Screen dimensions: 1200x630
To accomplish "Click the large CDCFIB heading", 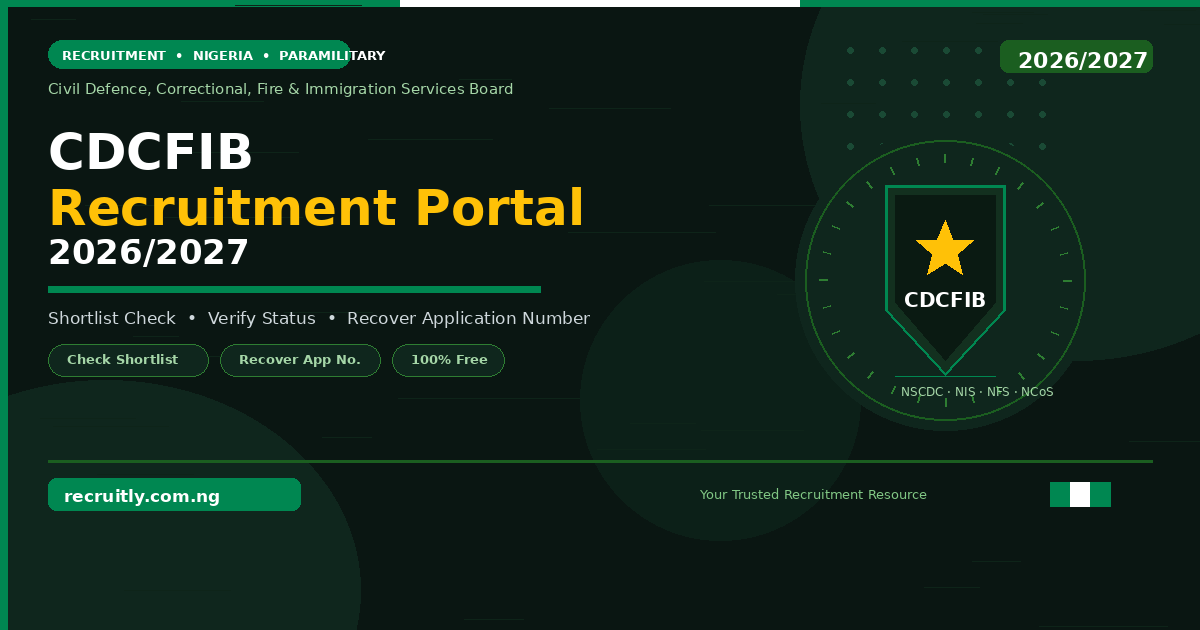I will click(151, 153).
